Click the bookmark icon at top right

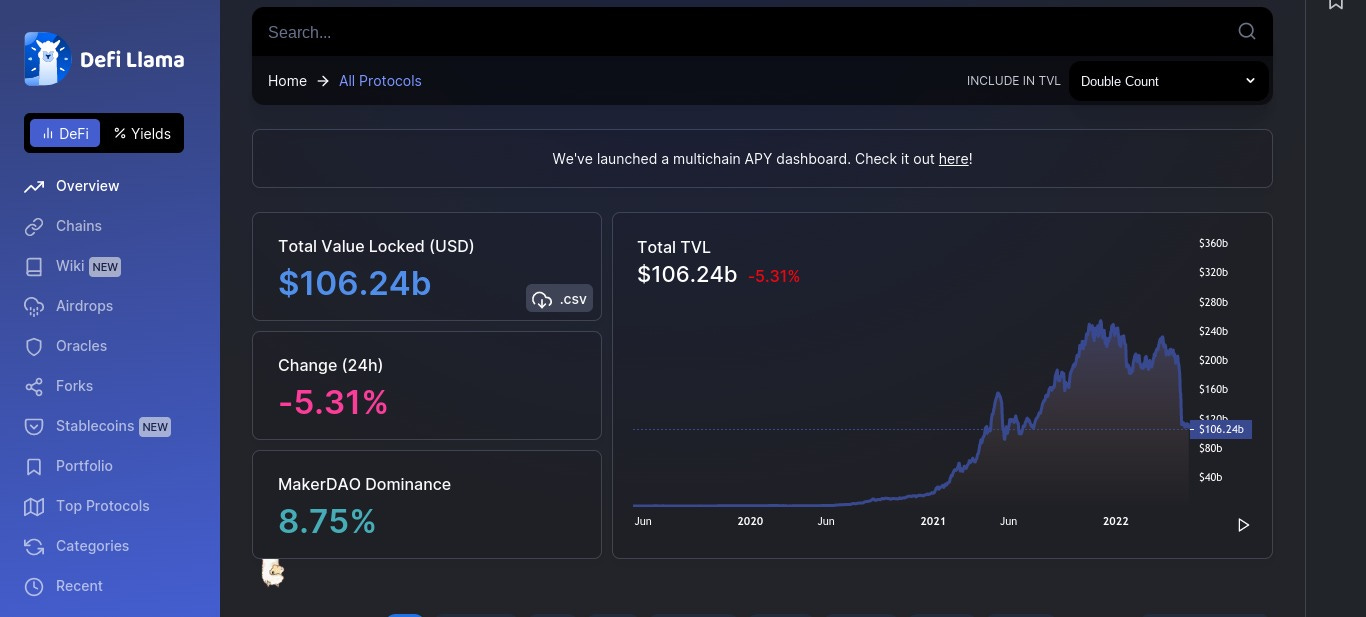(x=1336, y=4)
